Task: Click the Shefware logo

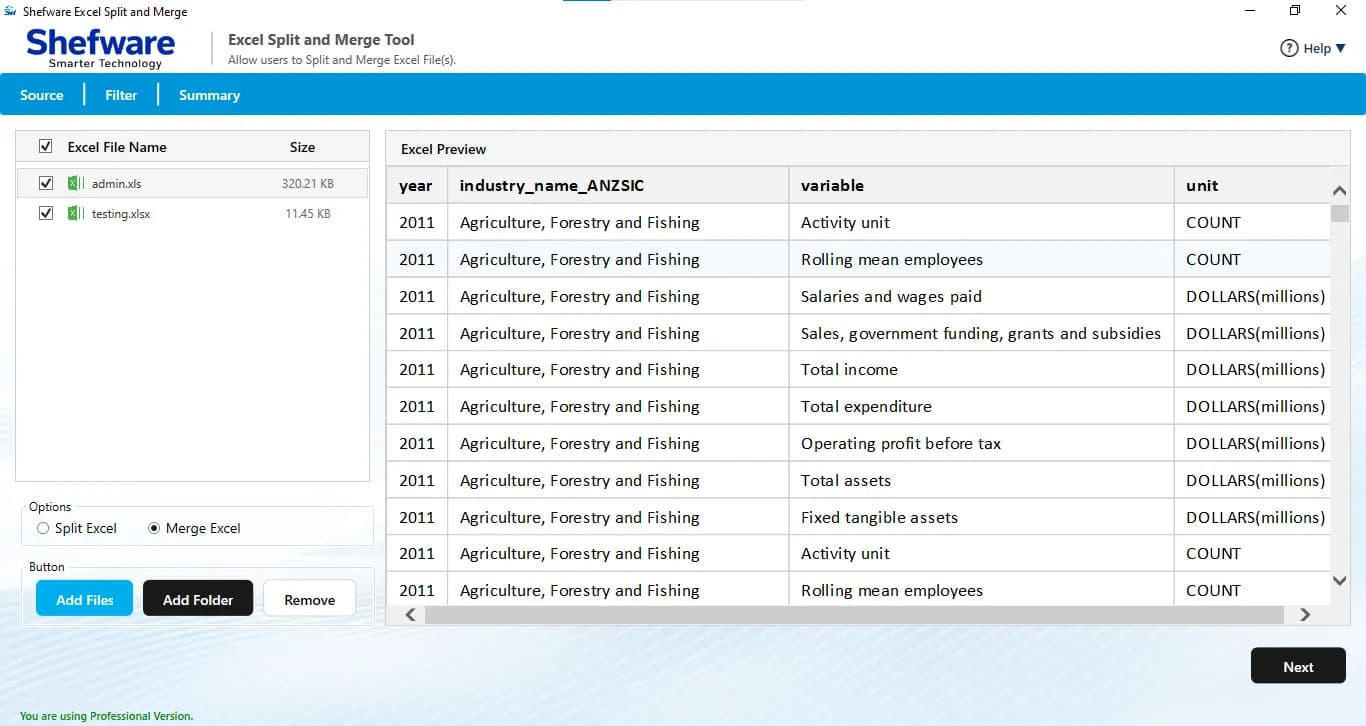Action: [100, 48]
